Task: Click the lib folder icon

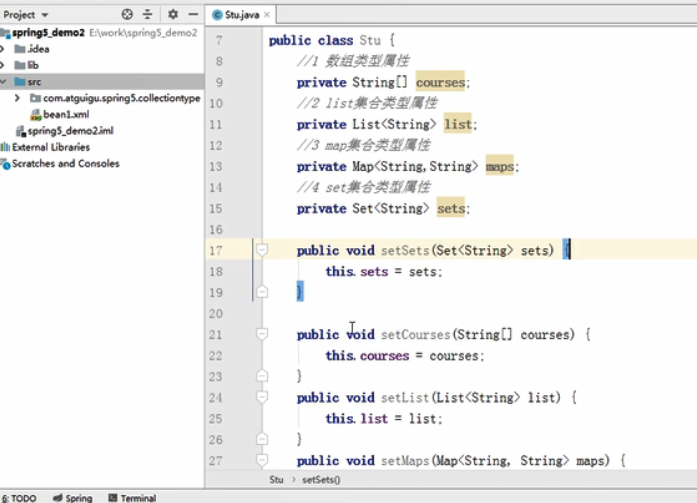Action: pos(20,65)
